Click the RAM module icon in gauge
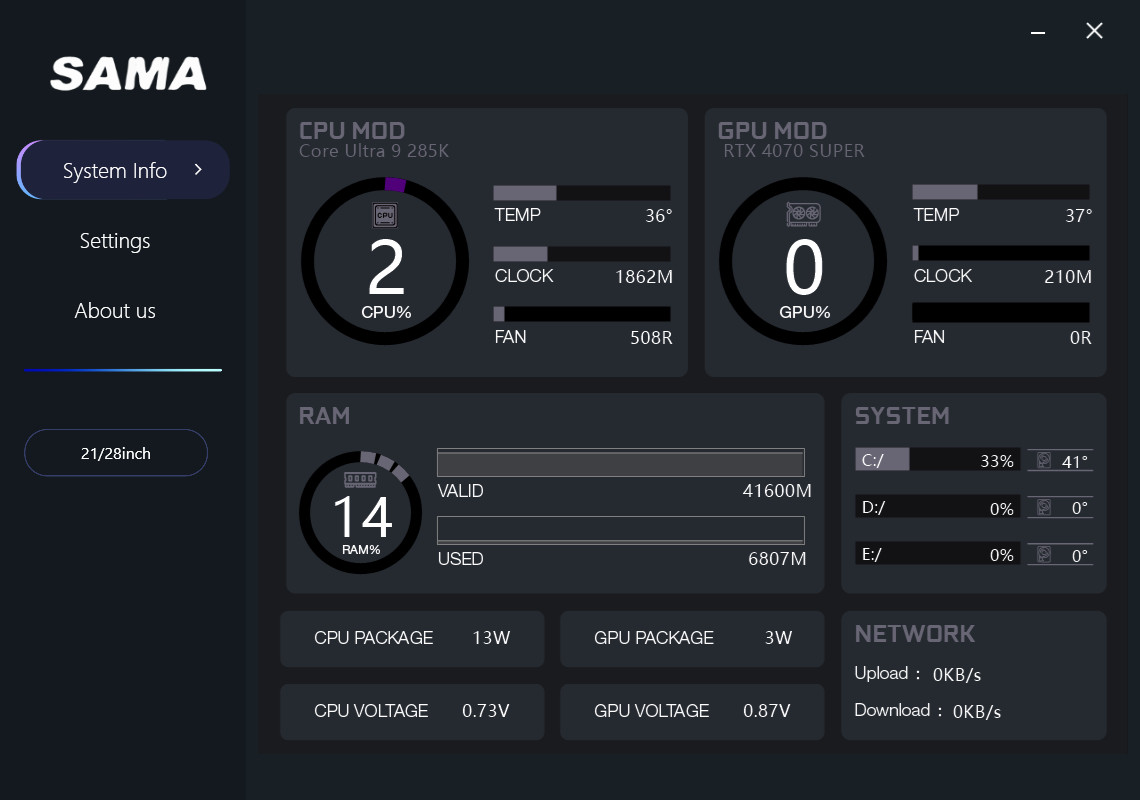 [360, 480]
